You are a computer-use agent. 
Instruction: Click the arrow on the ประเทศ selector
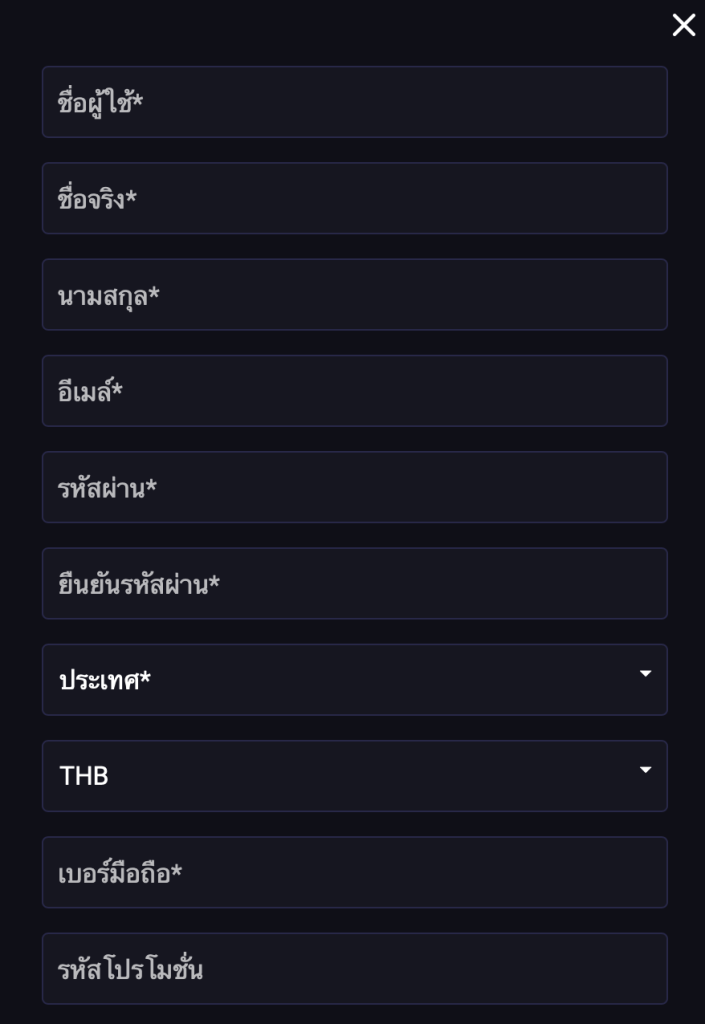645,674
